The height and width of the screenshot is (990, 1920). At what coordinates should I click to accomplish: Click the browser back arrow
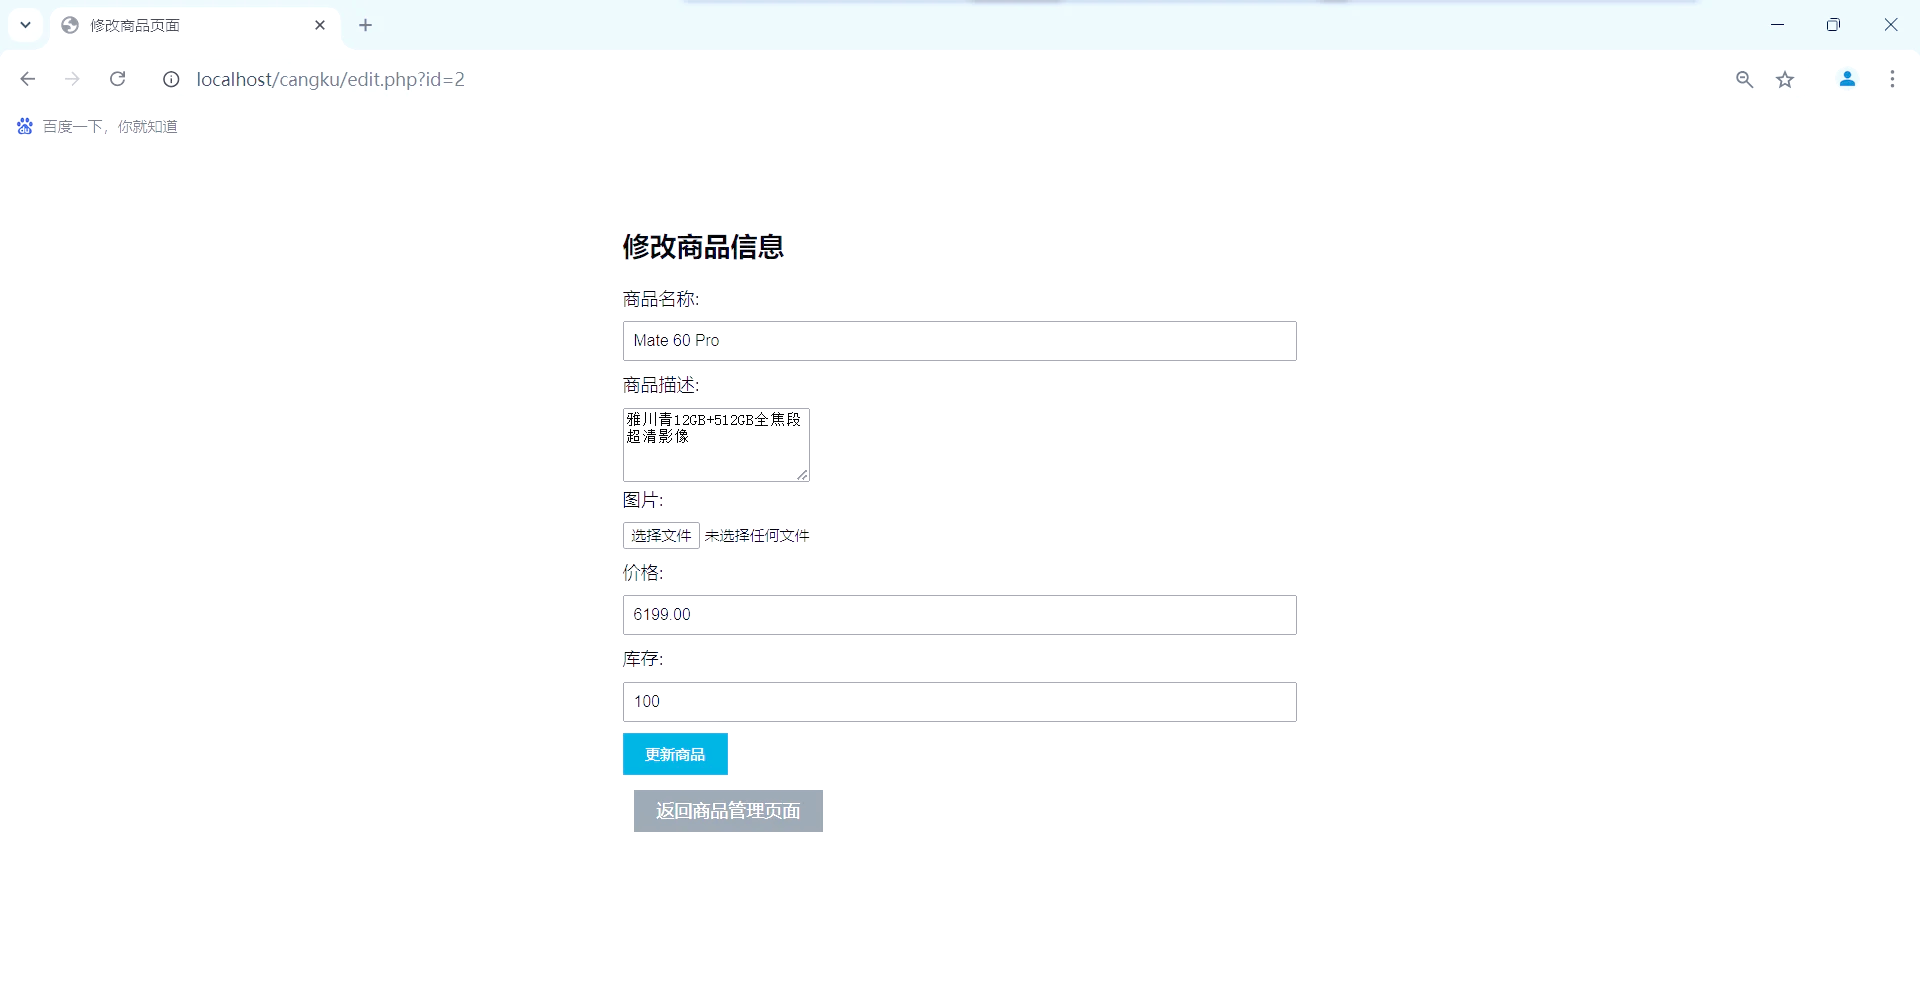point(28,79)
